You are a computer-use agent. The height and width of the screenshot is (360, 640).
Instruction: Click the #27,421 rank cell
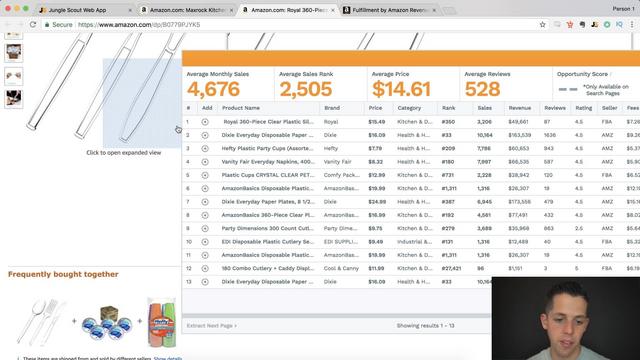point(451,269)
